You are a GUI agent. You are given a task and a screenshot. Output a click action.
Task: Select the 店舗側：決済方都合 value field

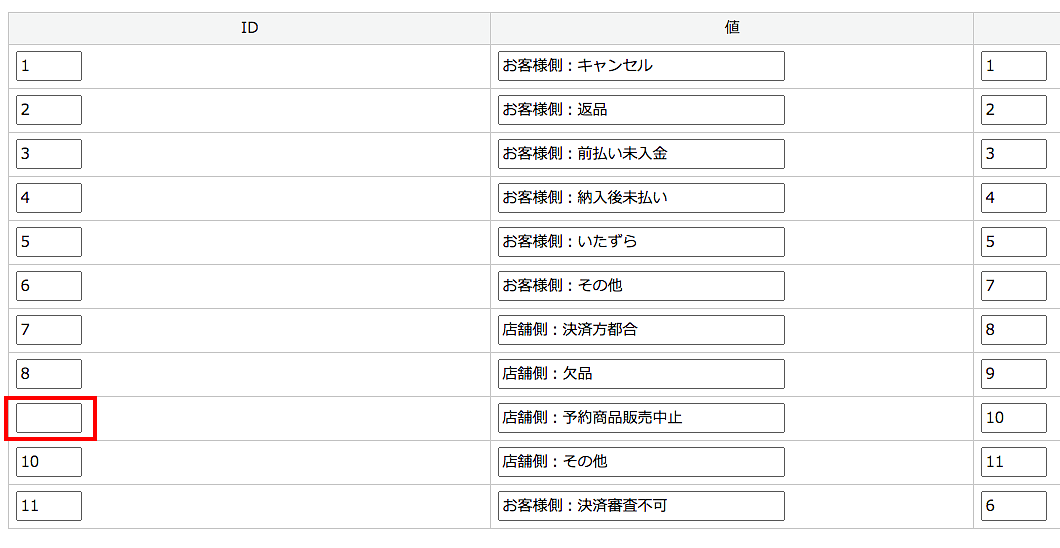pyautogui.click(x=641, y=330)
